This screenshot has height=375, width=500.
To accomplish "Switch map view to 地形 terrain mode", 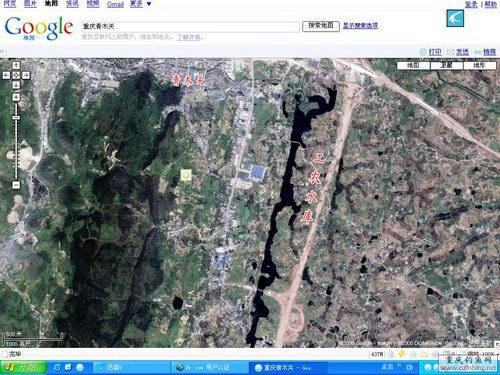I will (x=479, y=65).
